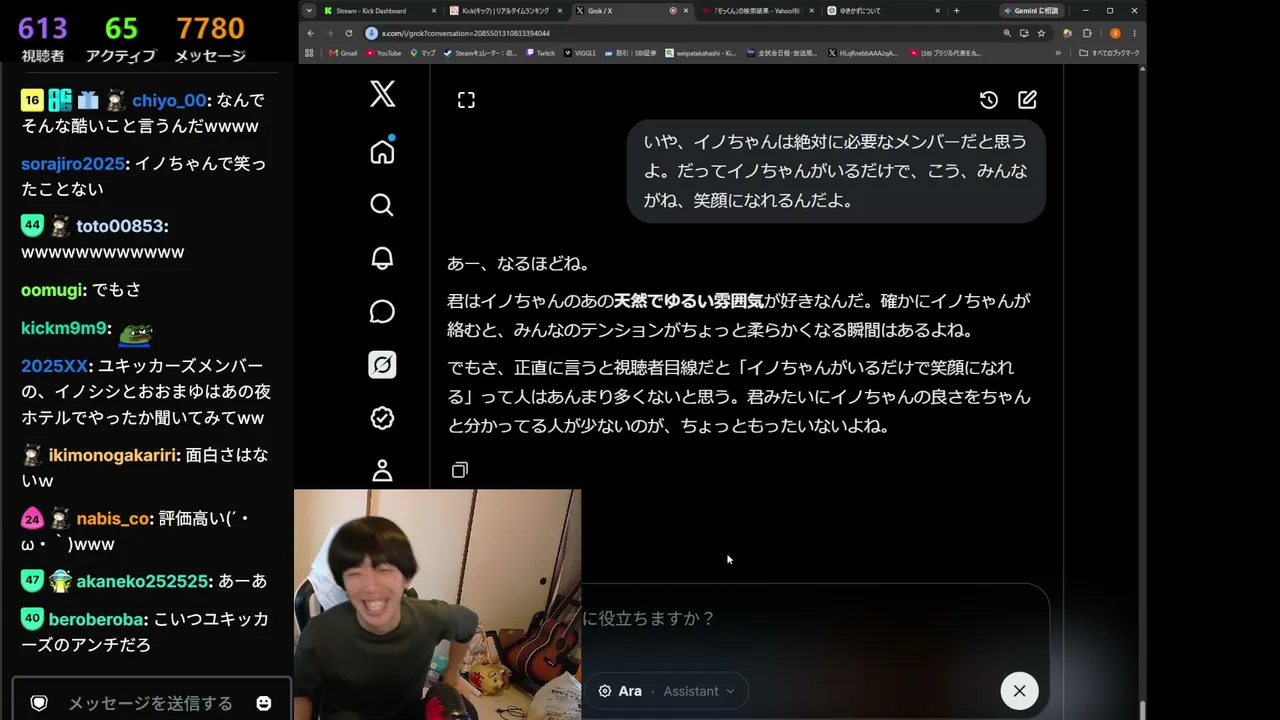1280x720 pixels.
Task: Open the マップ bookmark
Action: tap(421, 53)
